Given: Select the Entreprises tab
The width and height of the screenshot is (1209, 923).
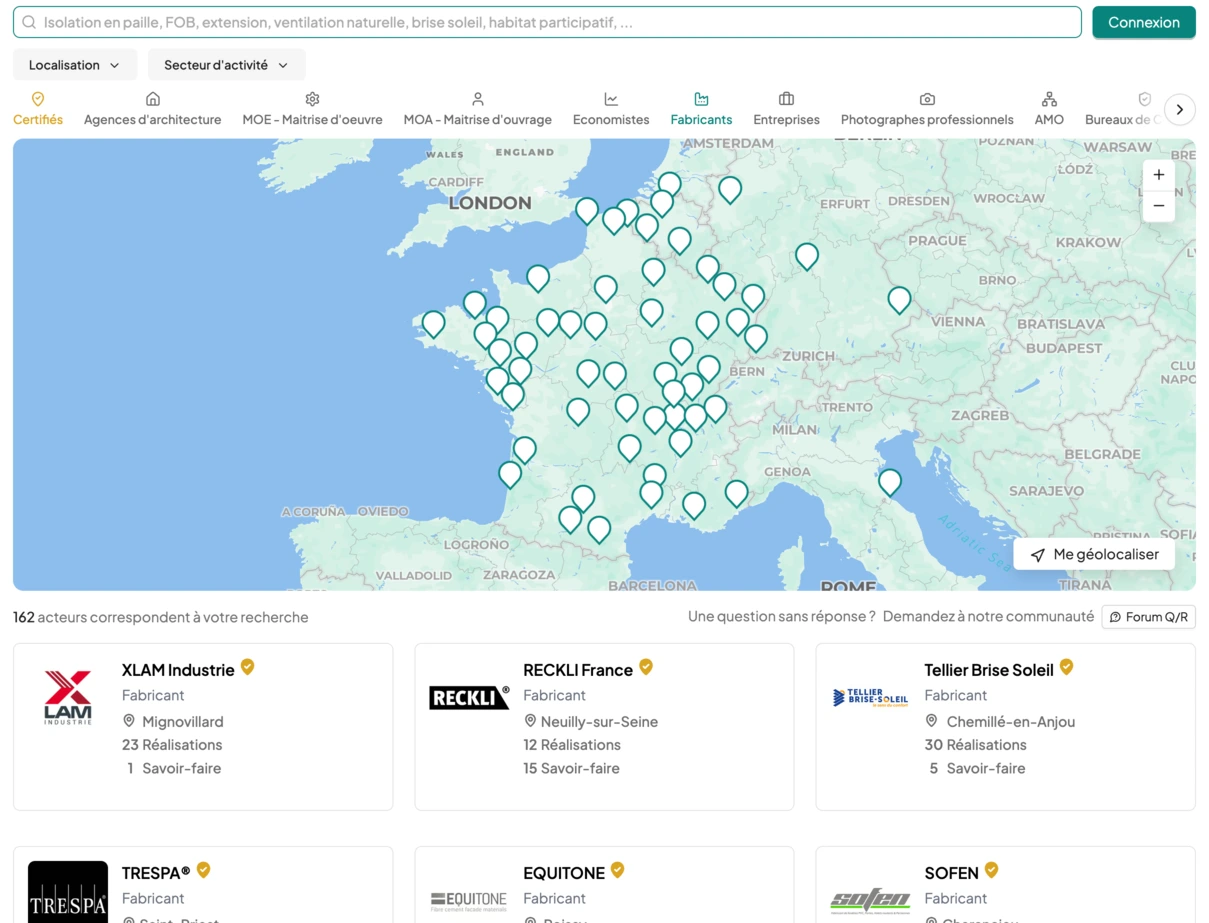Looking at the screenshot, I should [786, 109].
